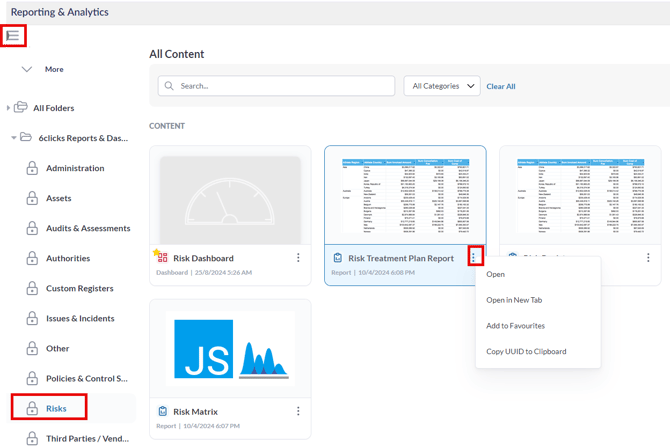This screenshot has height=448, width=670.
Task: Click the Authorities lock icon
Action: 32,258
